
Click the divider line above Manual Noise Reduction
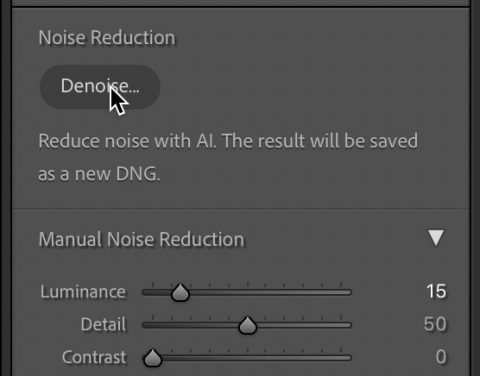[x=241, y=210]
